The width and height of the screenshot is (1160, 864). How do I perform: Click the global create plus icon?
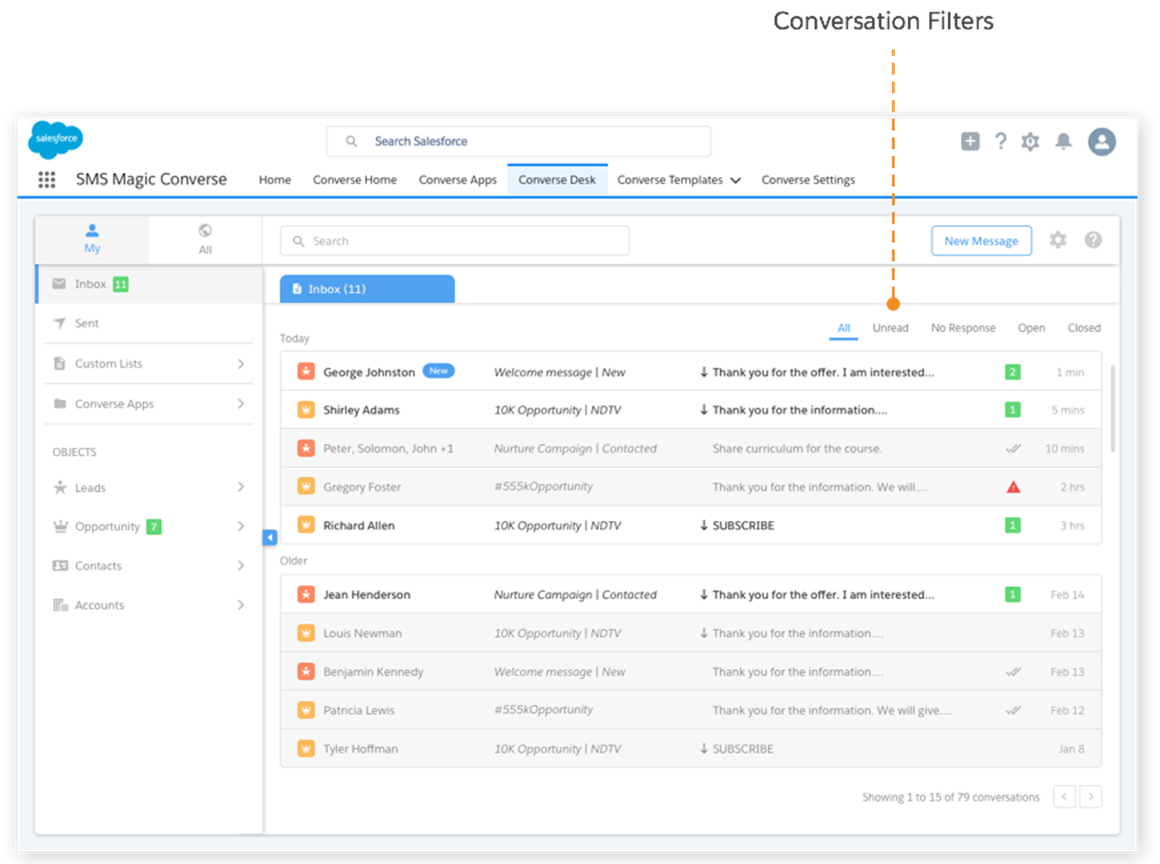point(970,141)
